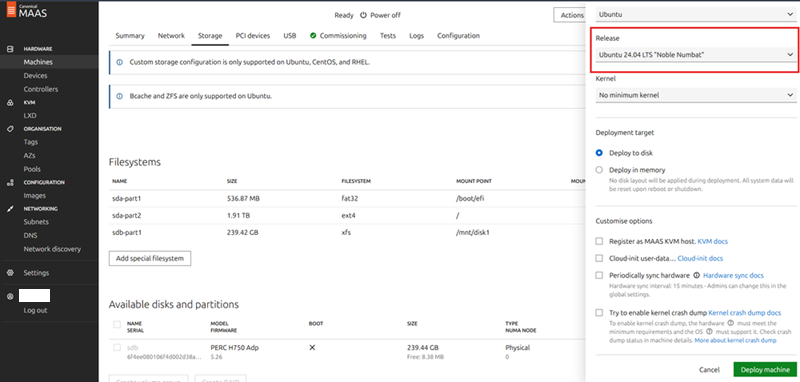Screen dimensions: 800x382
Task: Open the Cloud-init docs link
Action: pos(700,258)
